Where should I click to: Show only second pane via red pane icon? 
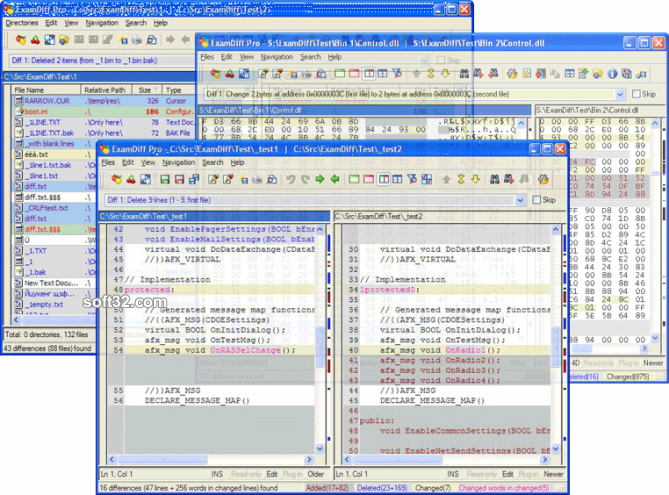click(369, 179)
